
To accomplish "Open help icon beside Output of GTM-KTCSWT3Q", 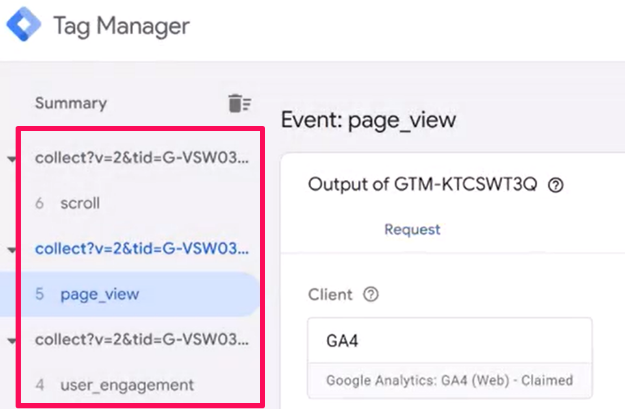I will tap(555, 185).
